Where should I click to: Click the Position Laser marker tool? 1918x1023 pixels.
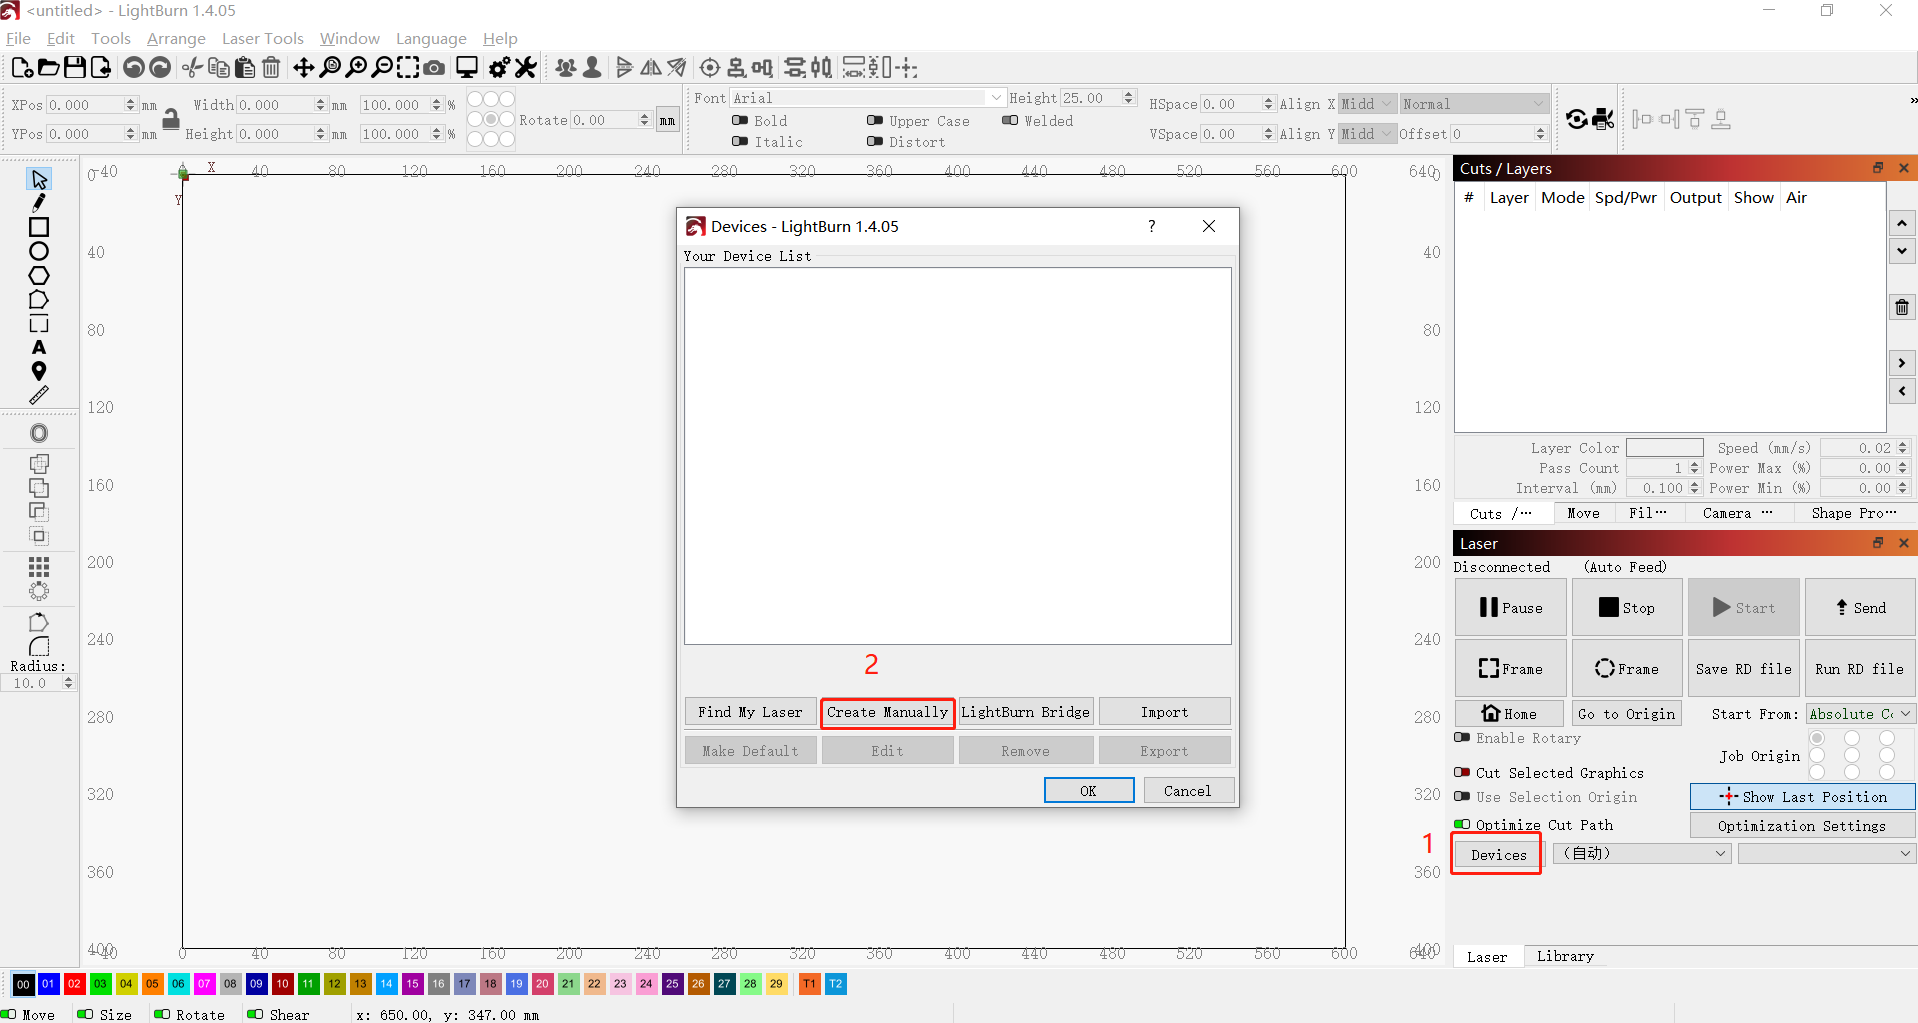tap(39, 371)
